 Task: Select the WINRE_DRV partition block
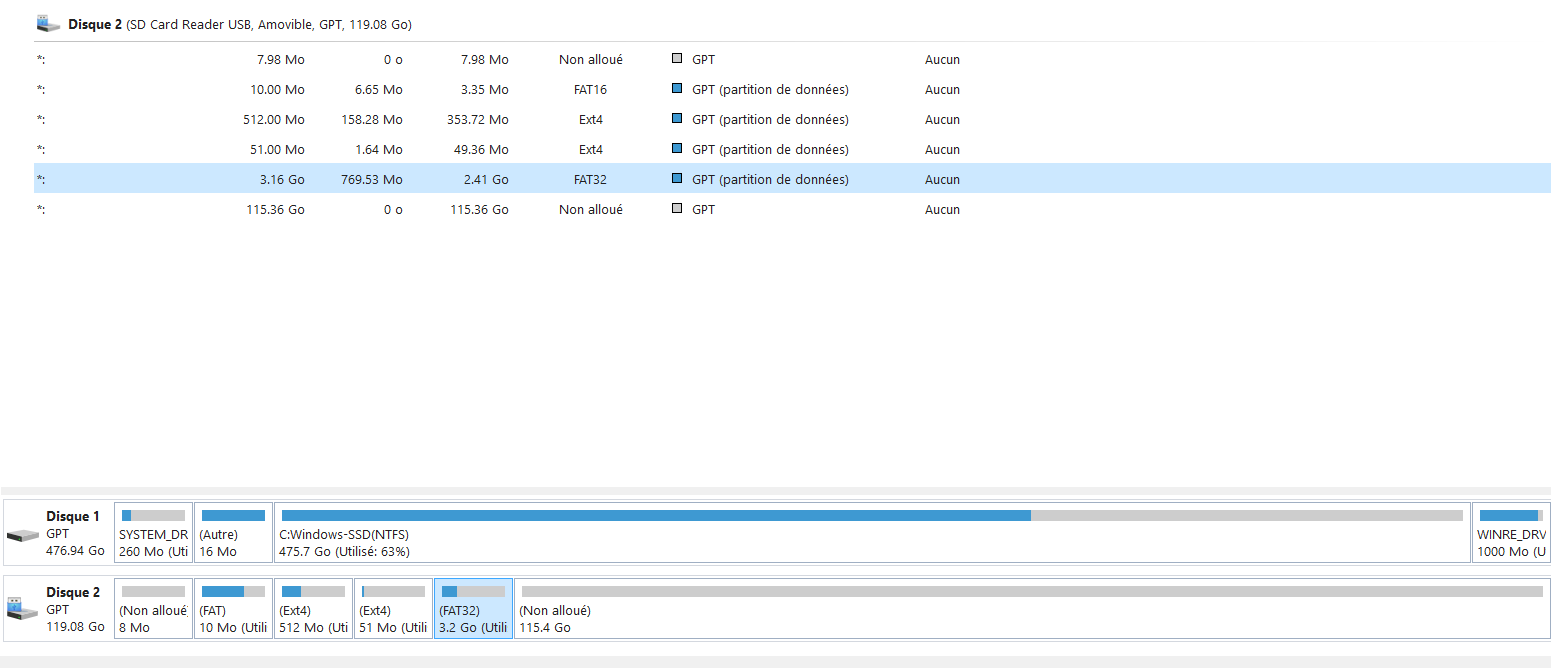(x=1510, y=542)
